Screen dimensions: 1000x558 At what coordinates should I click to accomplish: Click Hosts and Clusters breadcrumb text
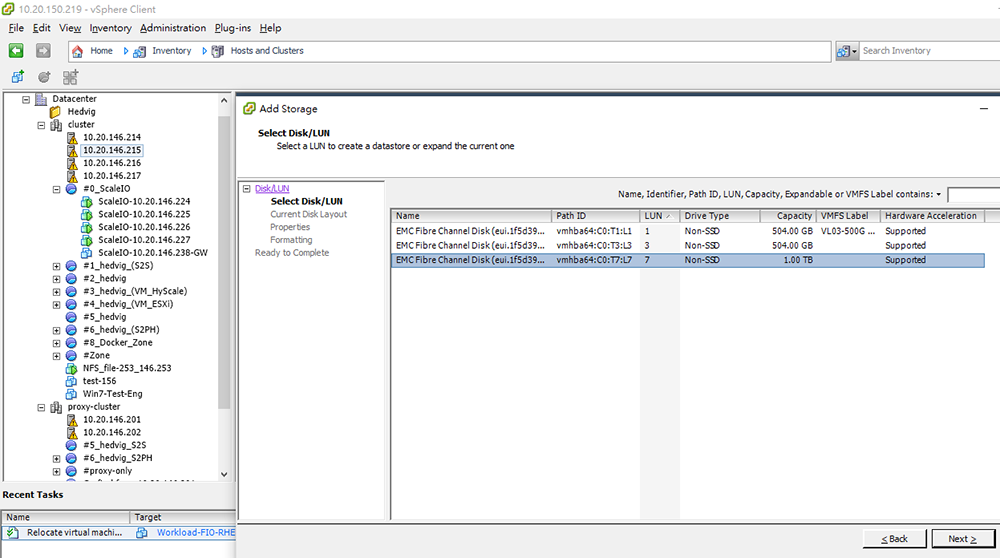click(267, 51)
